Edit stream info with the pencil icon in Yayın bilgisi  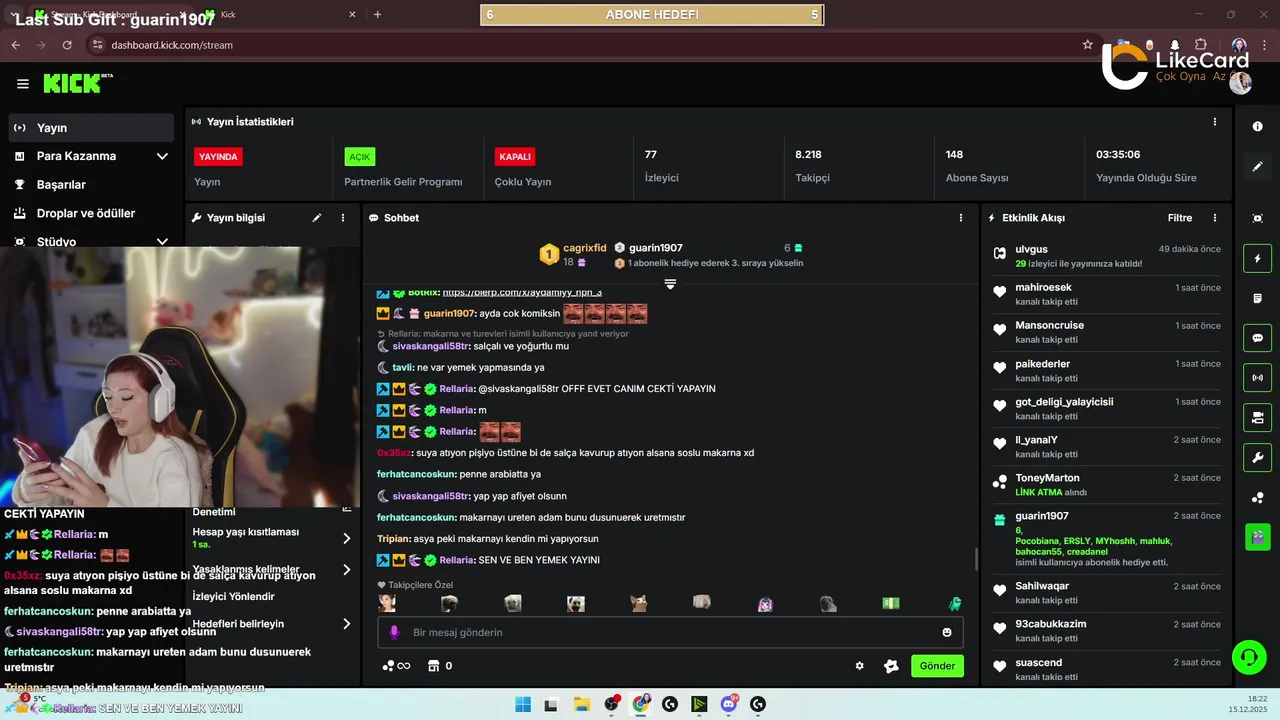pos(317,217)
